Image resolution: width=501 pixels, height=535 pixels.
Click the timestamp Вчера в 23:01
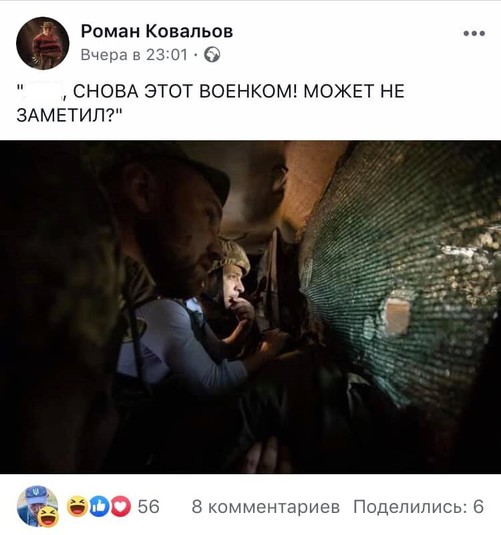[x=134, y=55]
